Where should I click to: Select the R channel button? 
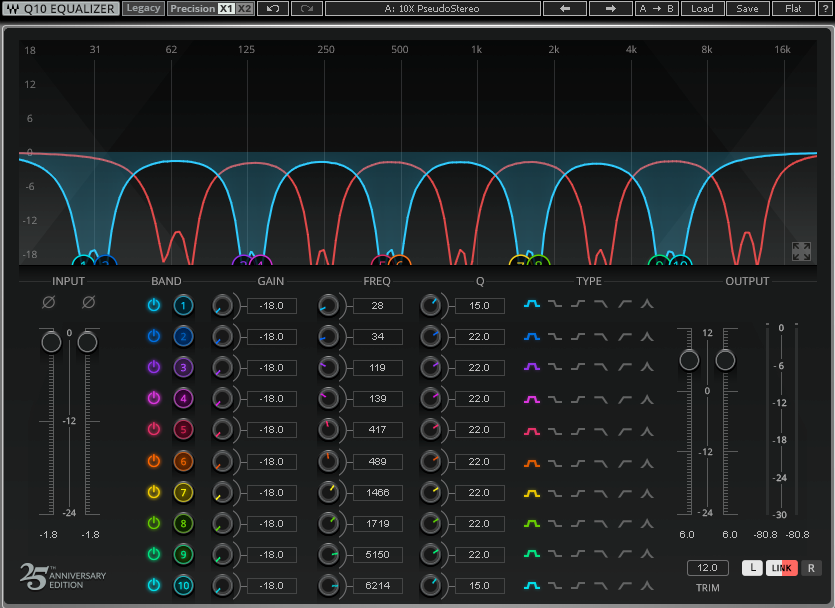pyautogui.click(x=811, y=568)
